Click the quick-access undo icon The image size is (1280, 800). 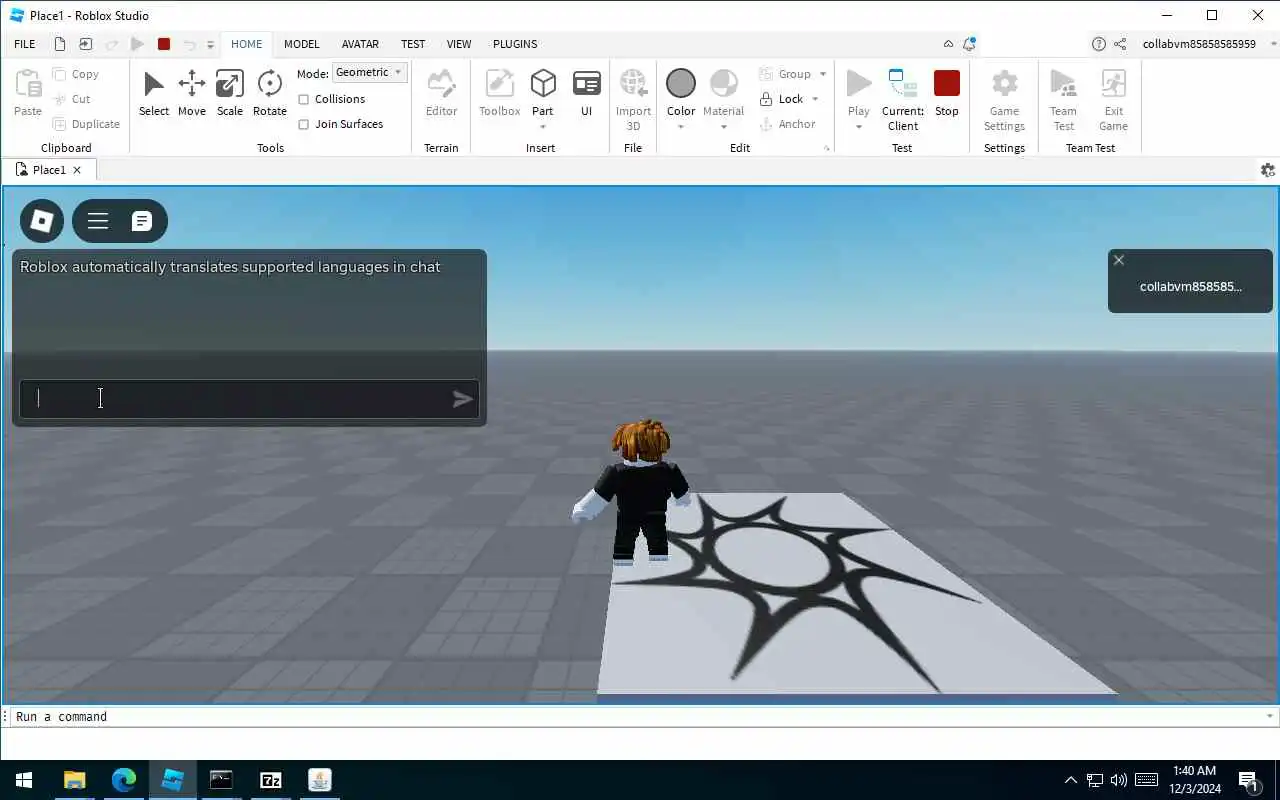click(189, 44)
